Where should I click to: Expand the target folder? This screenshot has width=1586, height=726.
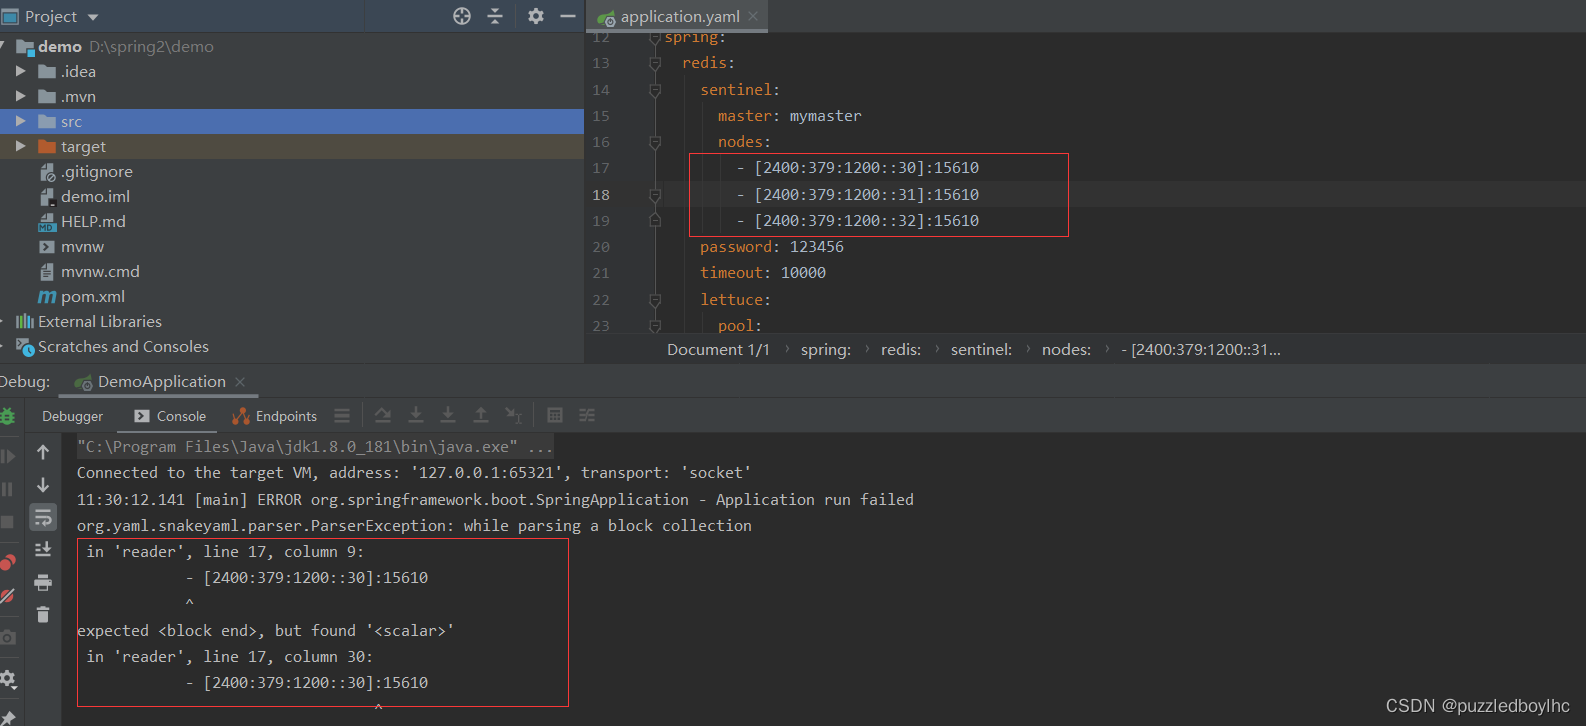point(20,146)
